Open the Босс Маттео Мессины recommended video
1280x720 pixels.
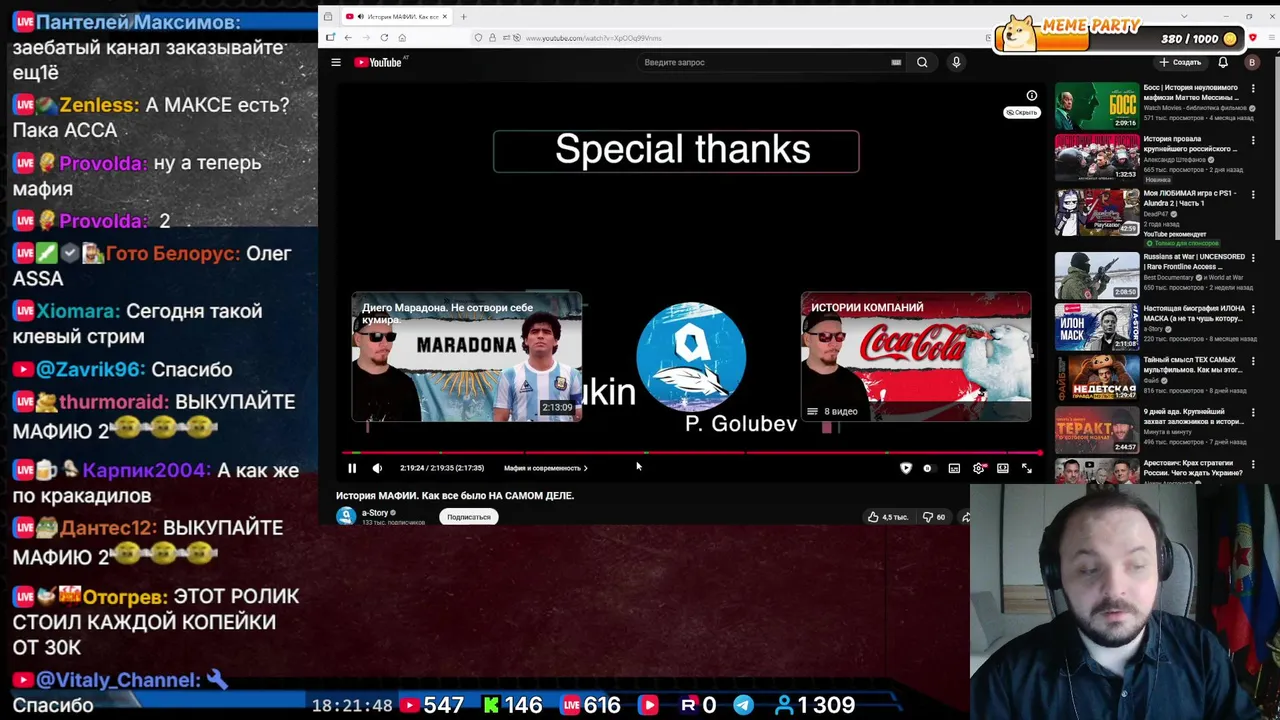tap(1097, 105)
